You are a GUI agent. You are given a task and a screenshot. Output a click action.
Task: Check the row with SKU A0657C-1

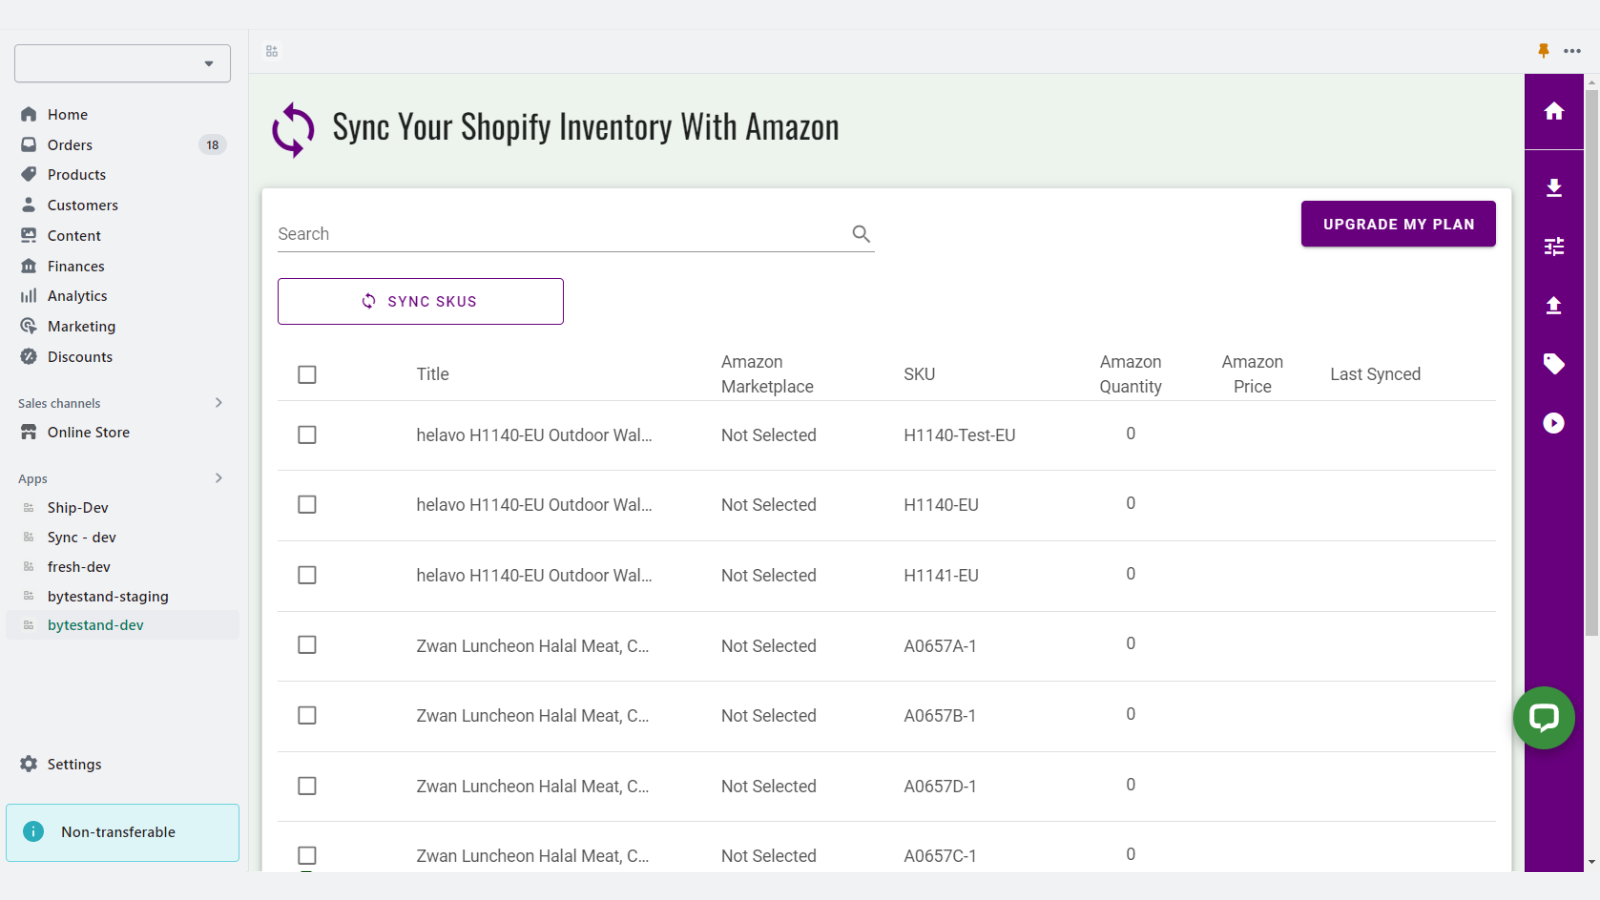[x=307, y=856]
